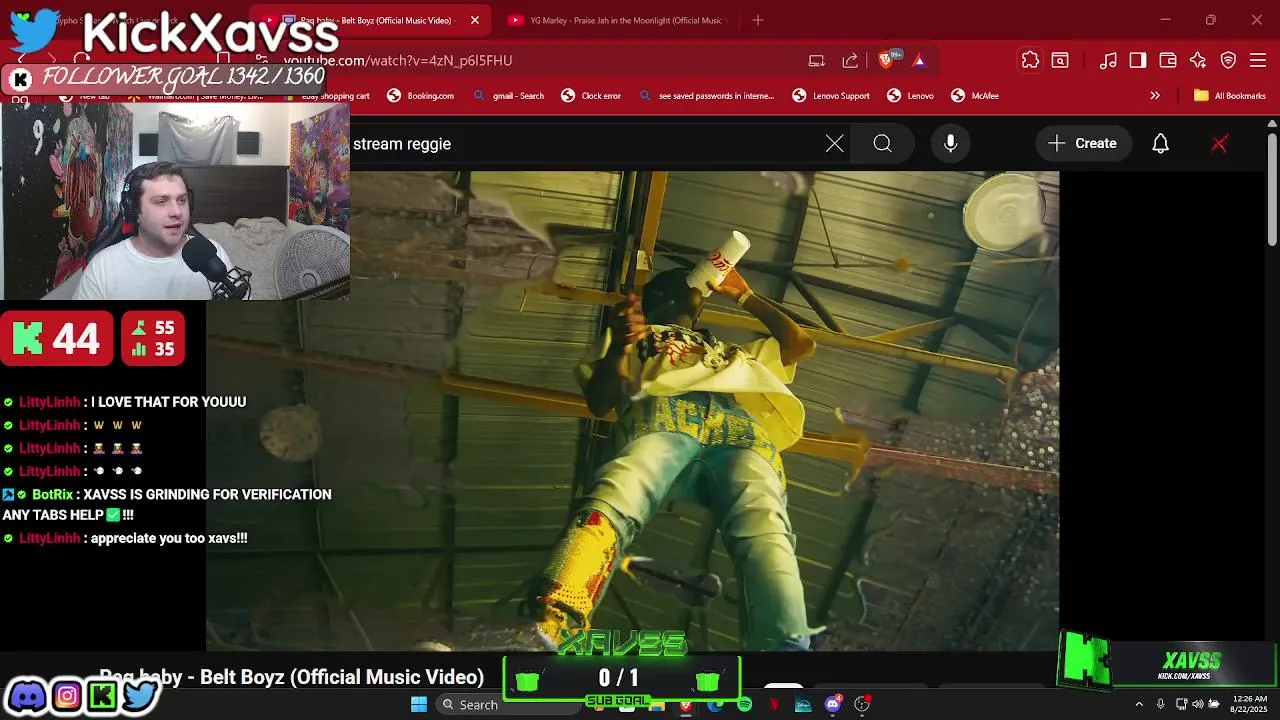Open volume control in tray
Image resolution: width=1280 pixels, height=720 pixels.
coord(1197,704)
